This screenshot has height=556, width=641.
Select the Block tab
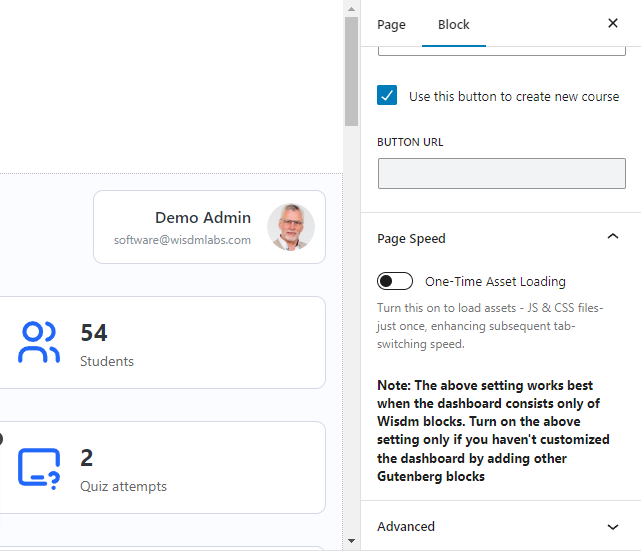point(453,24)
